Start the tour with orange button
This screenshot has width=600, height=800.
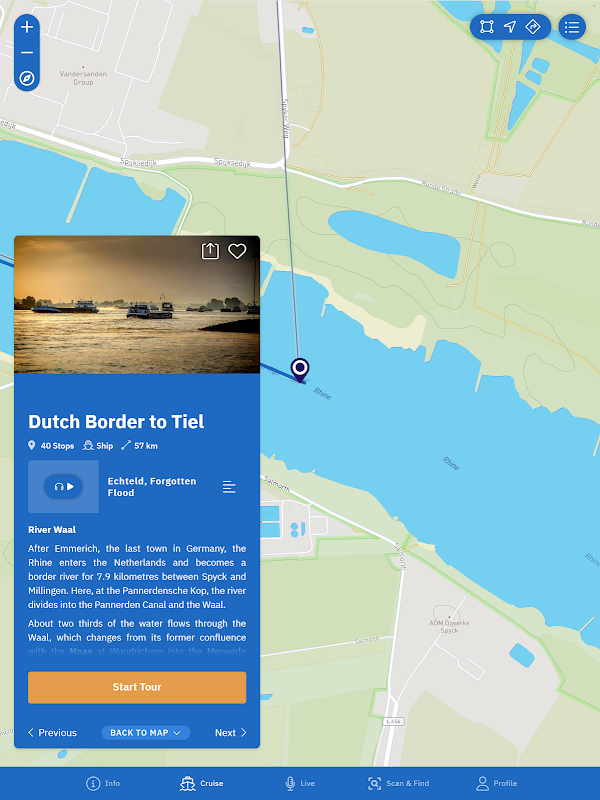137,687
